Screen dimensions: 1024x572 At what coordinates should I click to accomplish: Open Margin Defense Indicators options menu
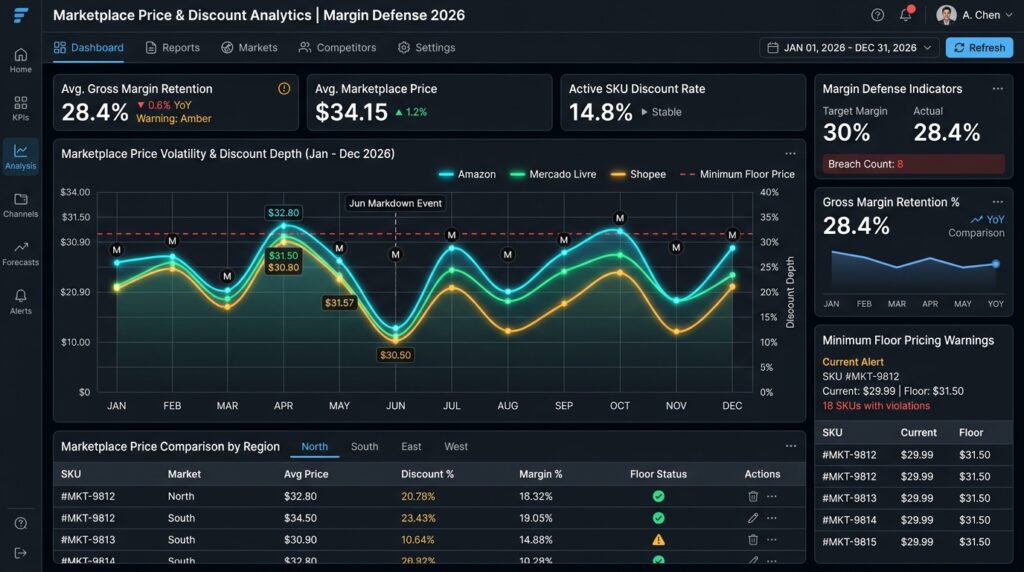[997, 89]
